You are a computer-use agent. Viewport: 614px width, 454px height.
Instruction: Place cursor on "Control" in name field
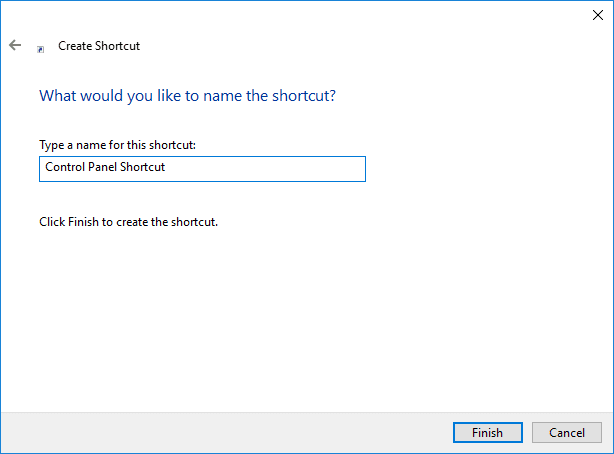[x=65, y=168]
